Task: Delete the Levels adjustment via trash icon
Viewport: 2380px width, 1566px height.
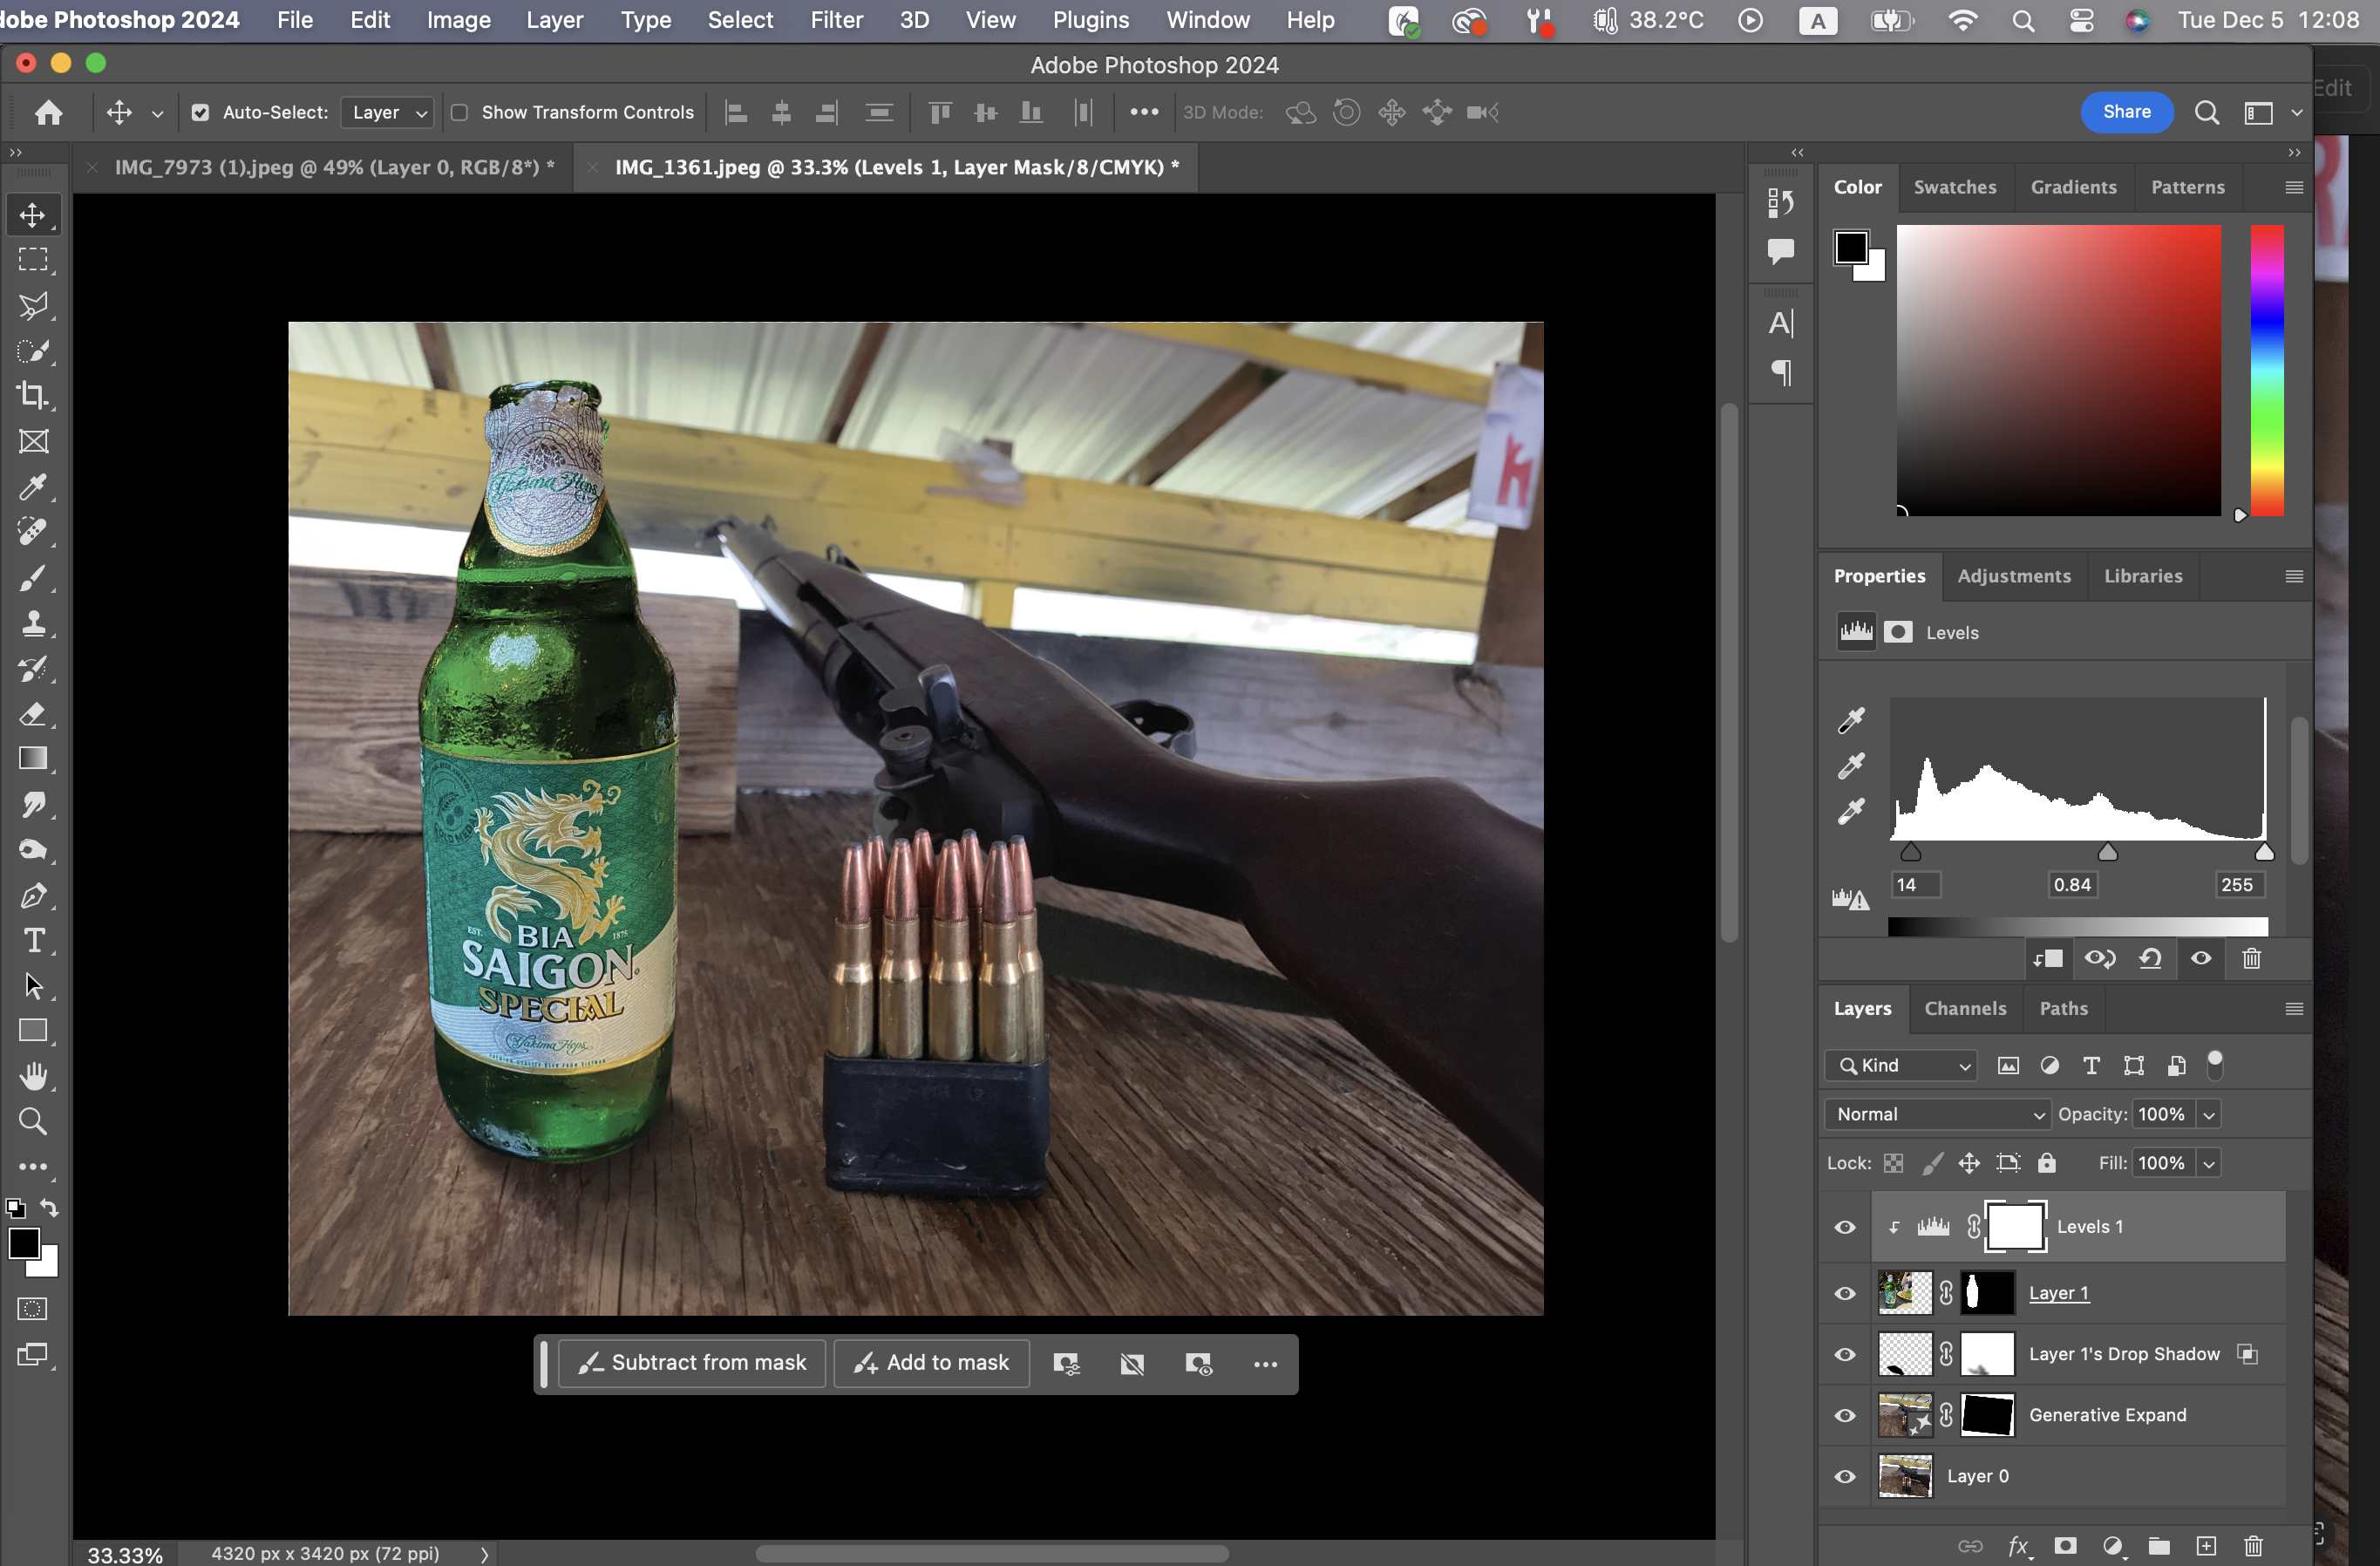Action: coord(2251,958)
